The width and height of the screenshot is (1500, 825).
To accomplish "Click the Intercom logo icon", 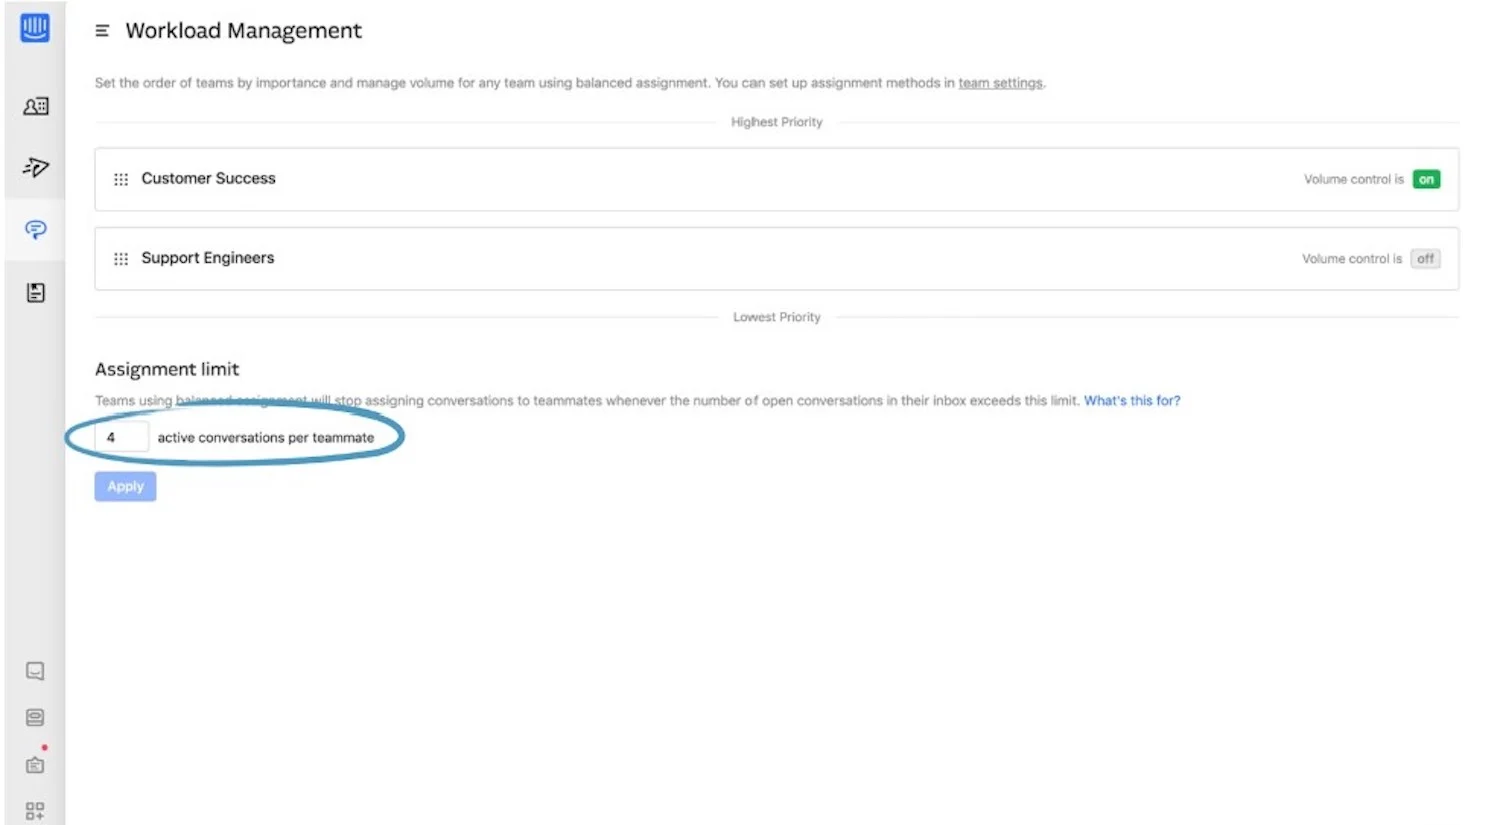I will pyautogui.click(x=35, y=27).
